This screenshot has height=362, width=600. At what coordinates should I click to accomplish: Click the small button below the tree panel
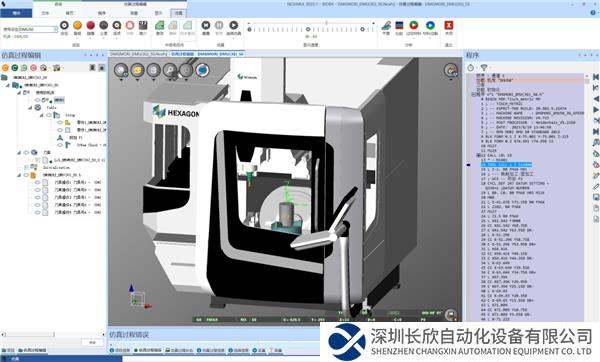(x=92, y=342)
